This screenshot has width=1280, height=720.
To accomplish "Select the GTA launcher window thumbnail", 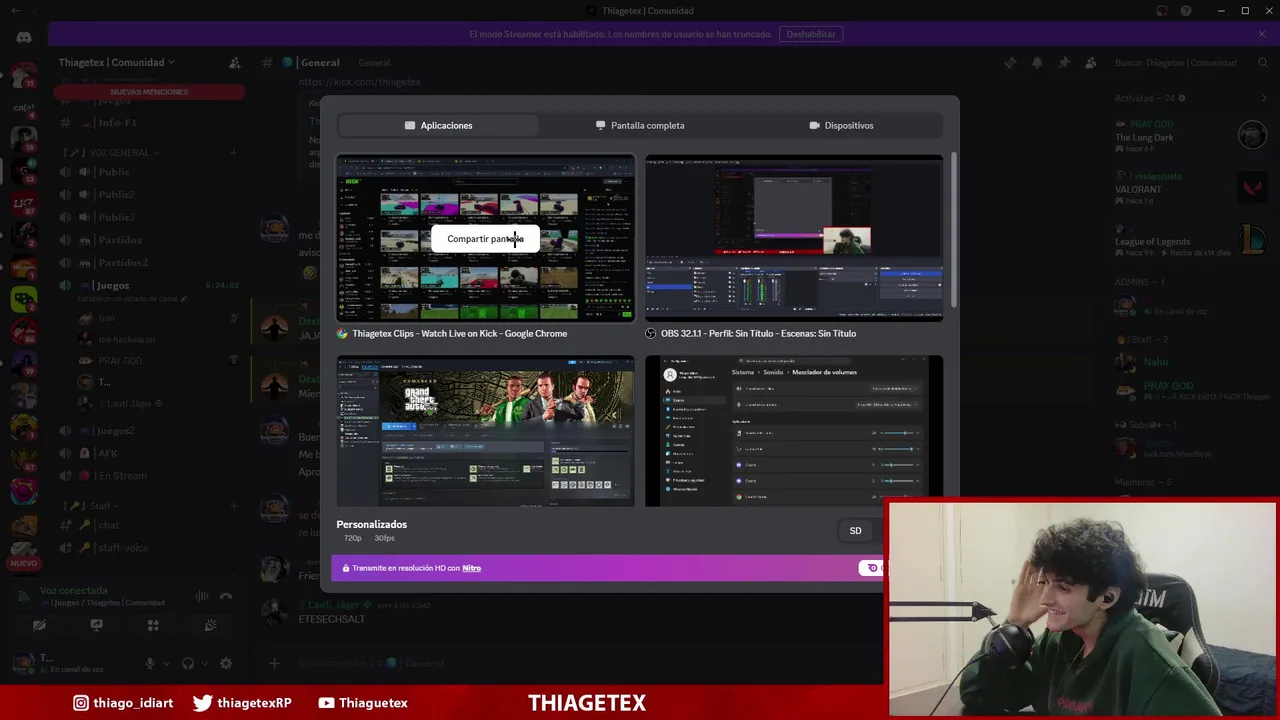I will pos(485,431).
